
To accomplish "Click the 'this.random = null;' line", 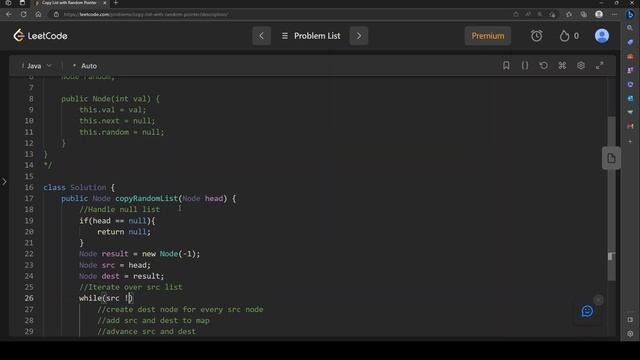I will coord(122,132).
